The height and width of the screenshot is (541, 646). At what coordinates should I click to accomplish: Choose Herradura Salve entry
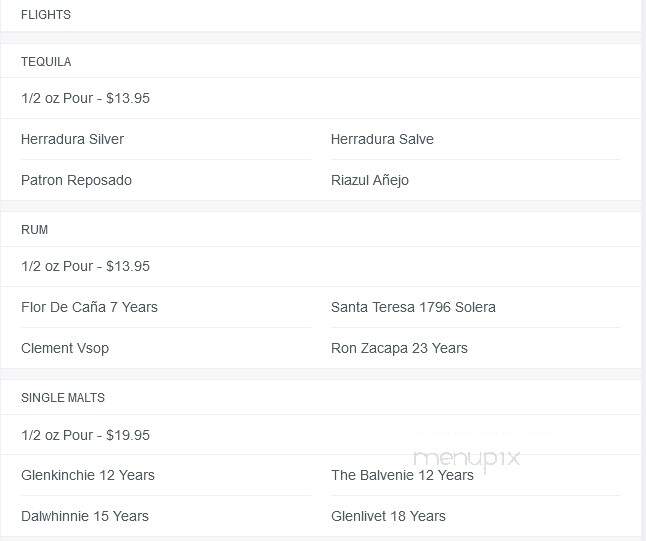382,139
